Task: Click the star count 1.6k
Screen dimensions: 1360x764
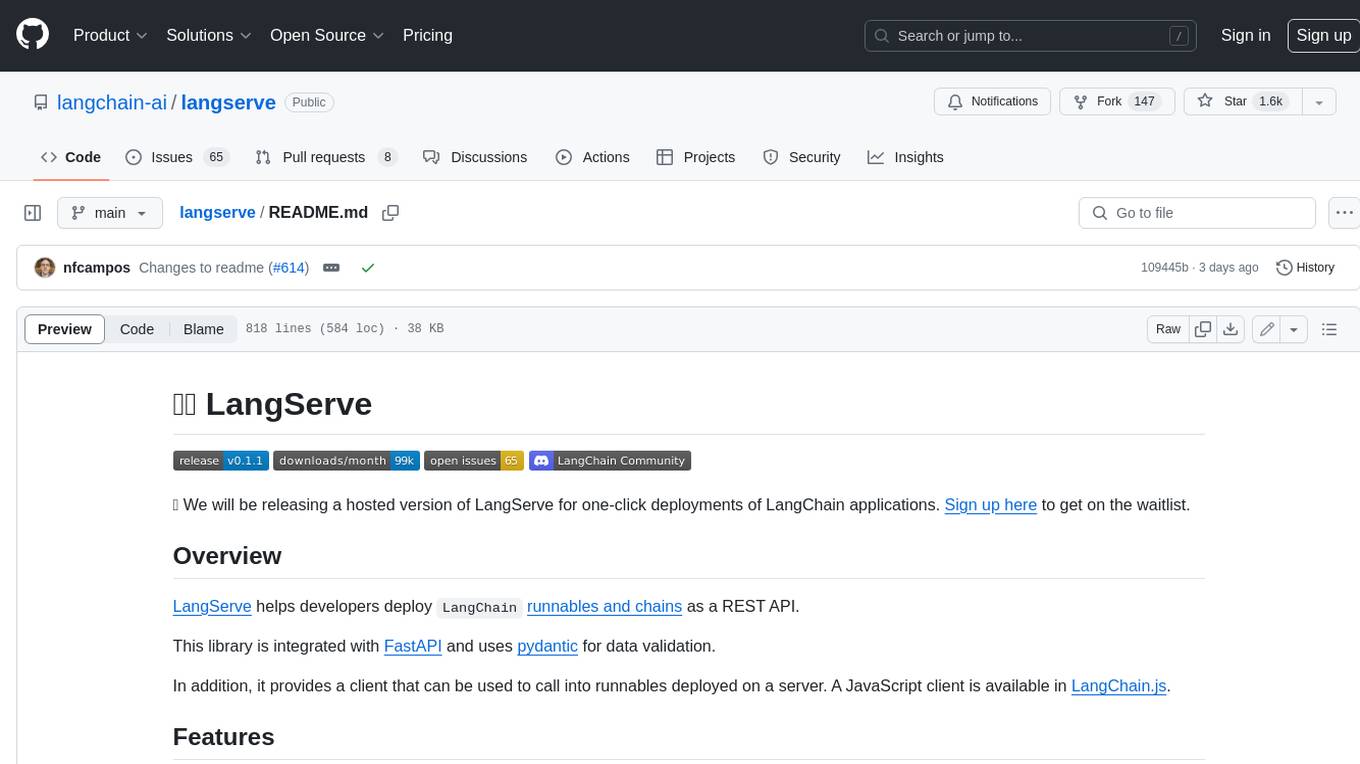Action: (x=1271, y=101)
